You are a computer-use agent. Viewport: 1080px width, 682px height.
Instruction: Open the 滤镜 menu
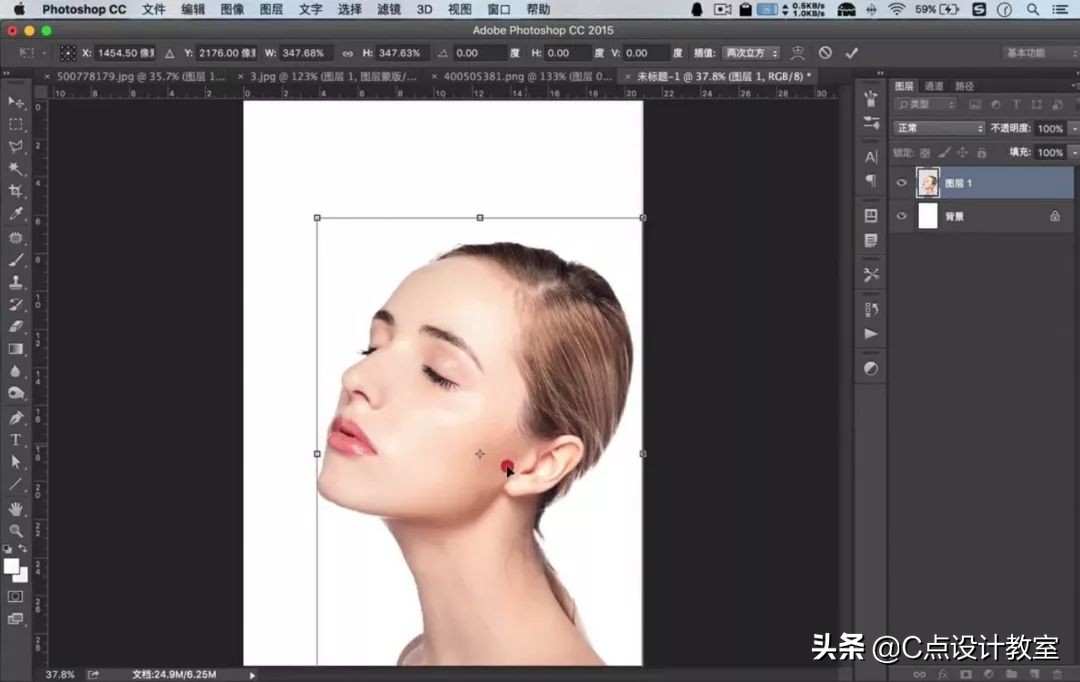coord(389,9)
